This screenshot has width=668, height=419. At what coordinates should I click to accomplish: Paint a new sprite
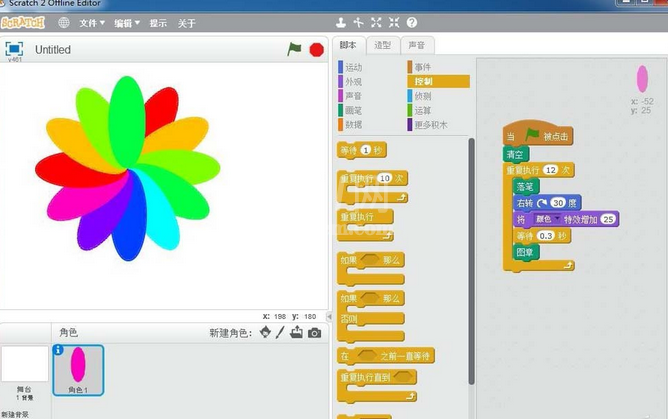pyautogui.click(x=280, y=332)
